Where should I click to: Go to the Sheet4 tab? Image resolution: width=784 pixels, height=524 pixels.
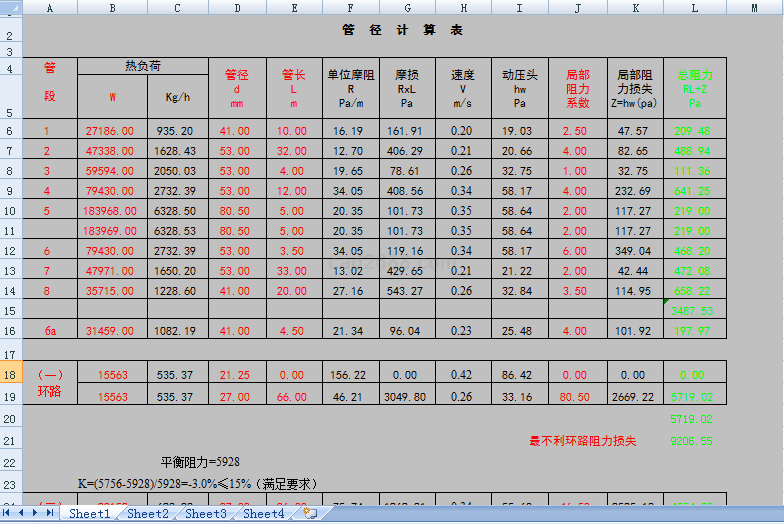click(x=263, y=513)
